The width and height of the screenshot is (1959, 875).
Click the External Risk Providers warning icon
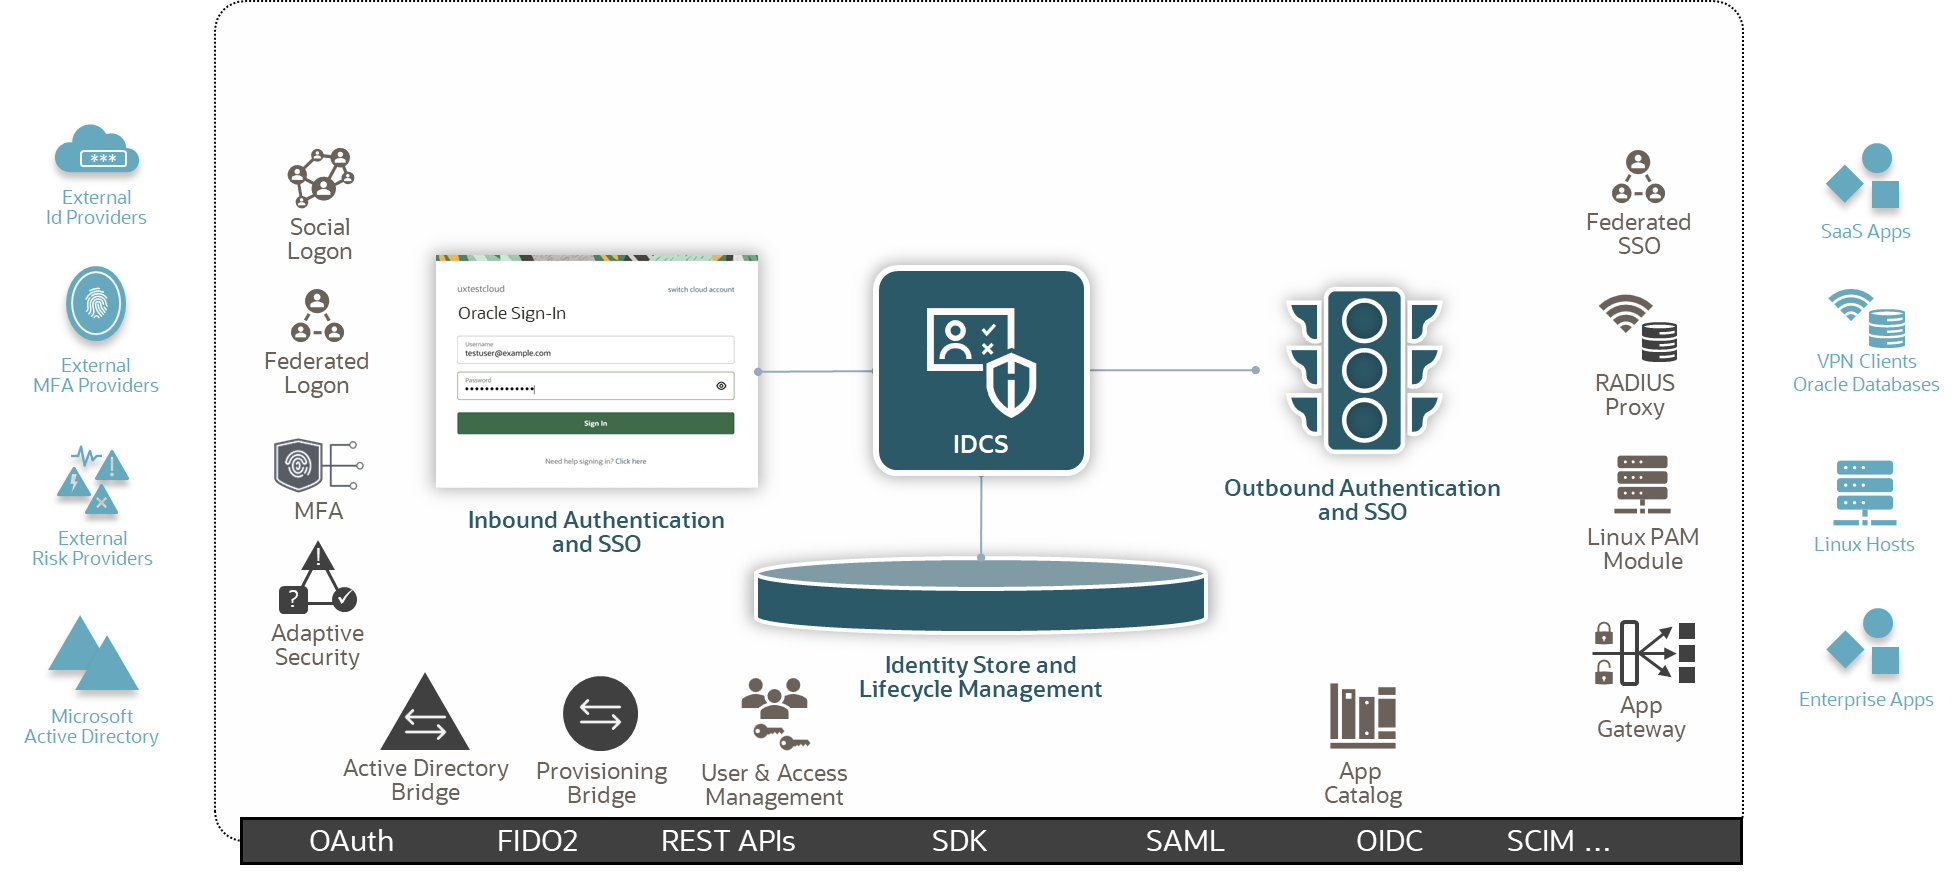point(93,481)
